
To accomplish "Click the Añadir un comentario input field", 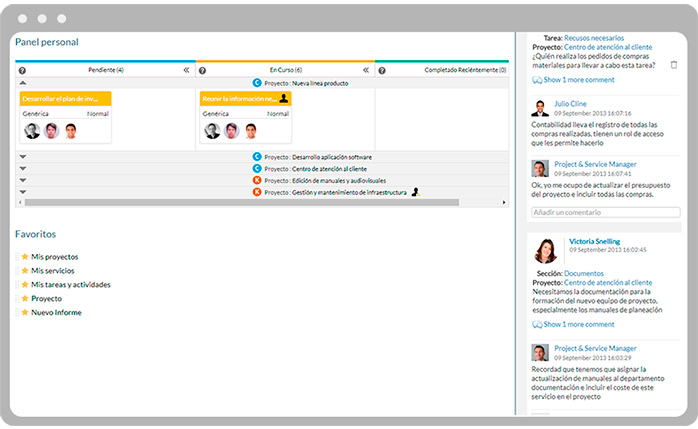I will [605, 212].
